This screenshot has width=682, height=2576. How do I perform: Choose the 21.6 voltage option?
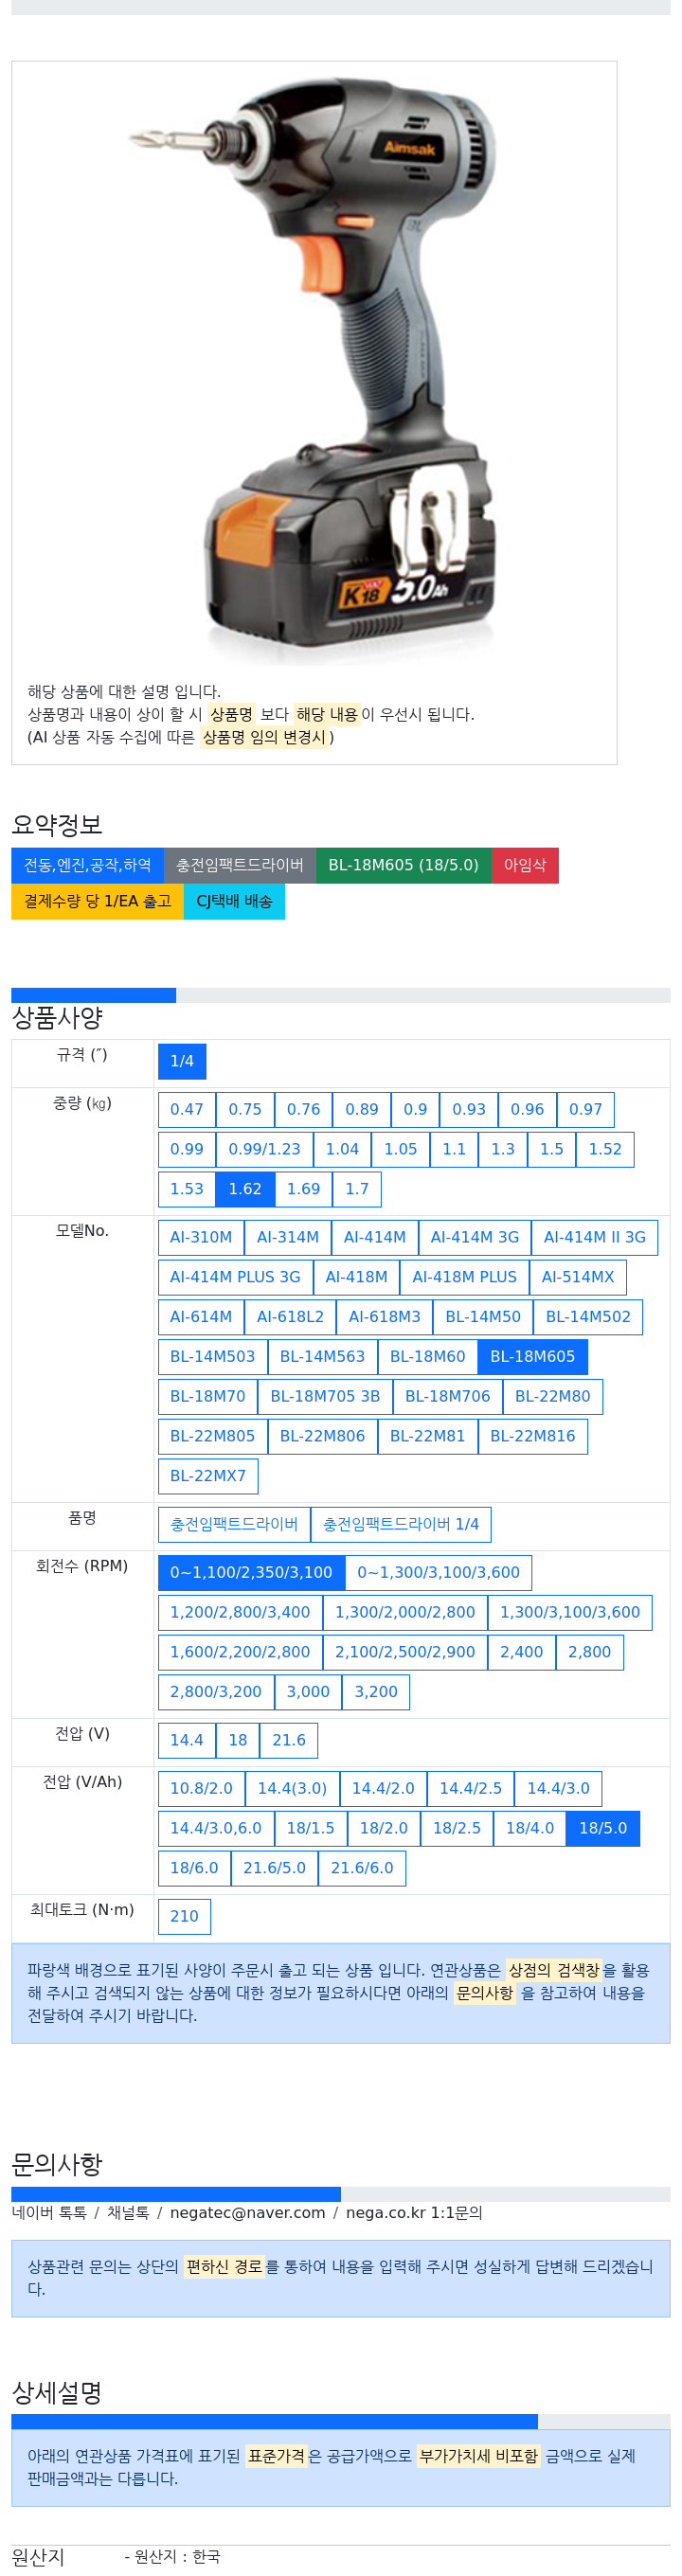289,1740
